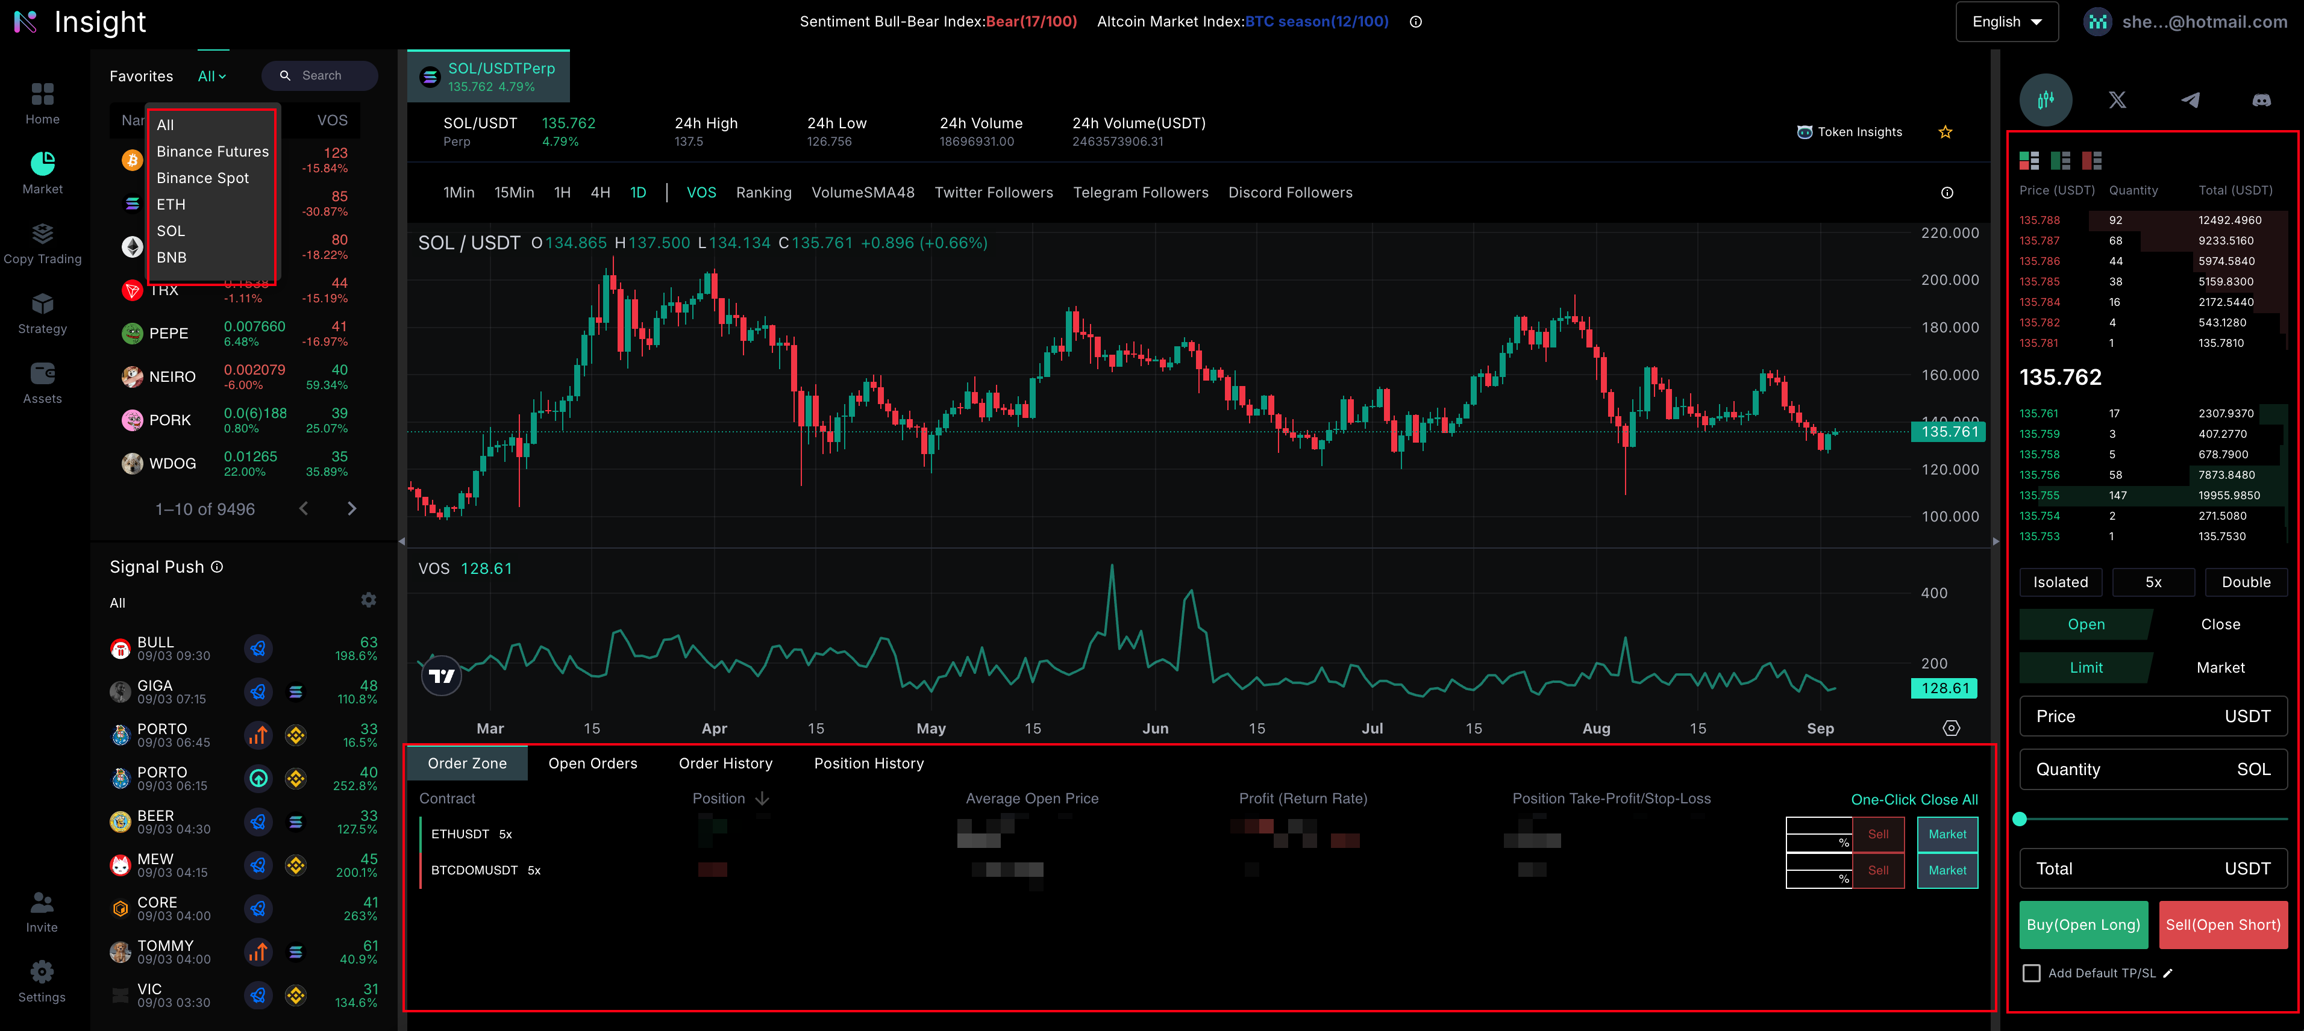Star SOL/USDT as a favorite
Viewport: 2304px width, 1031px height.
pyautogui.click(x=1945, y=132)
